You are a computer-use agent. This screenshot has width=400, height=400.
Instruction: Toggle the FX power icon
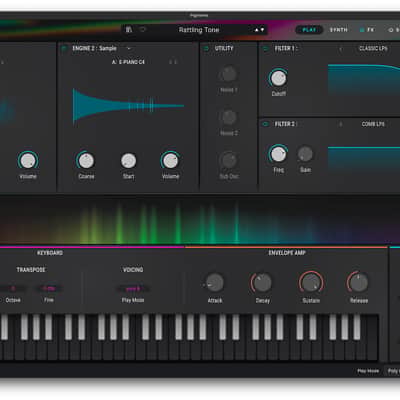362,30
